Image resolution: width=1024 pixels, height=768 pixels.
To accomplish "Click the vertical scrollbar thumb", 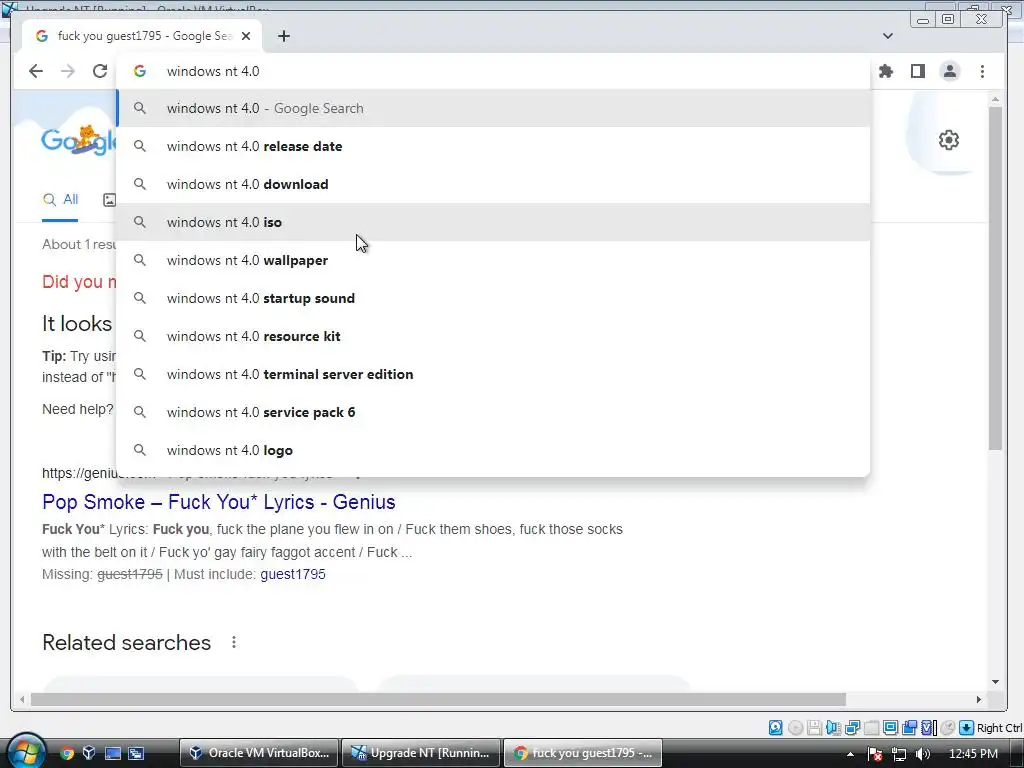I will [995, 278].
